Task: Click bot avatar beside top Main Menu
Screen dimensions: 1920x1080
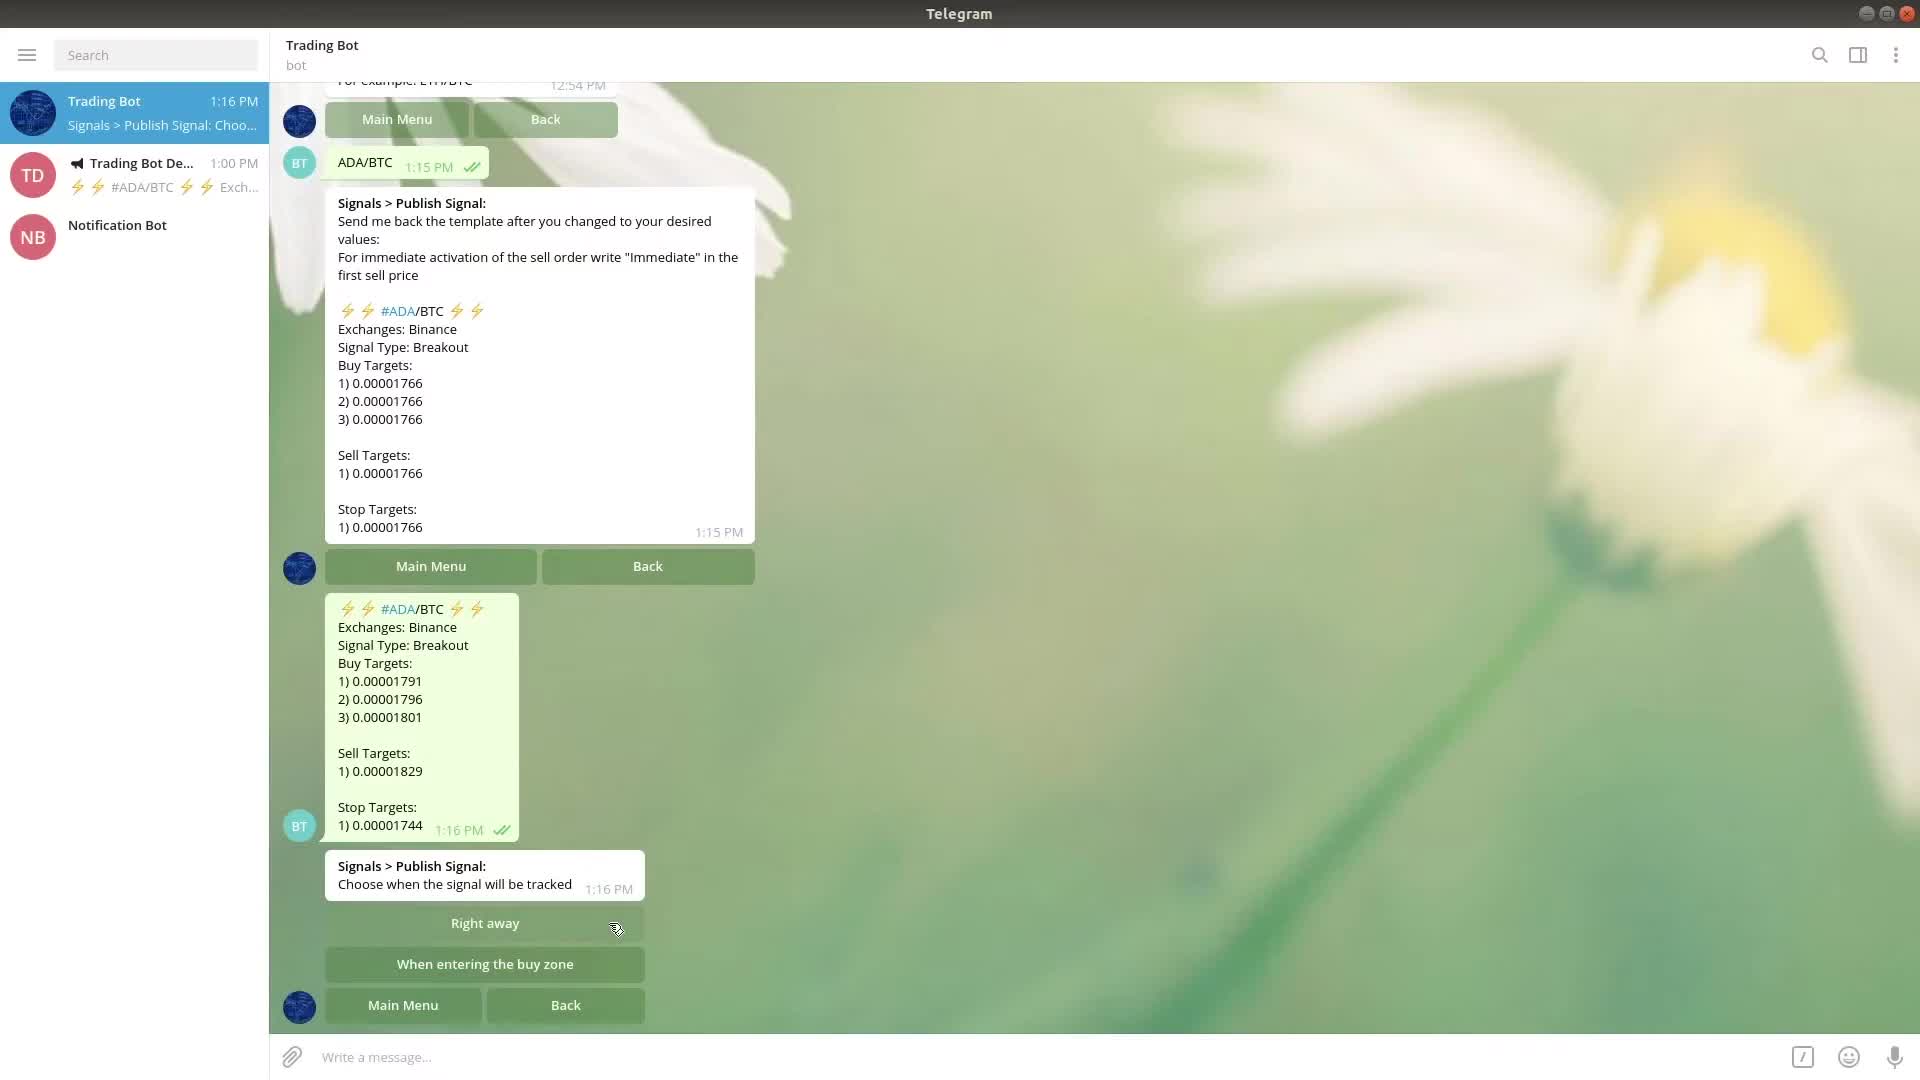Action: click(299, 121)
